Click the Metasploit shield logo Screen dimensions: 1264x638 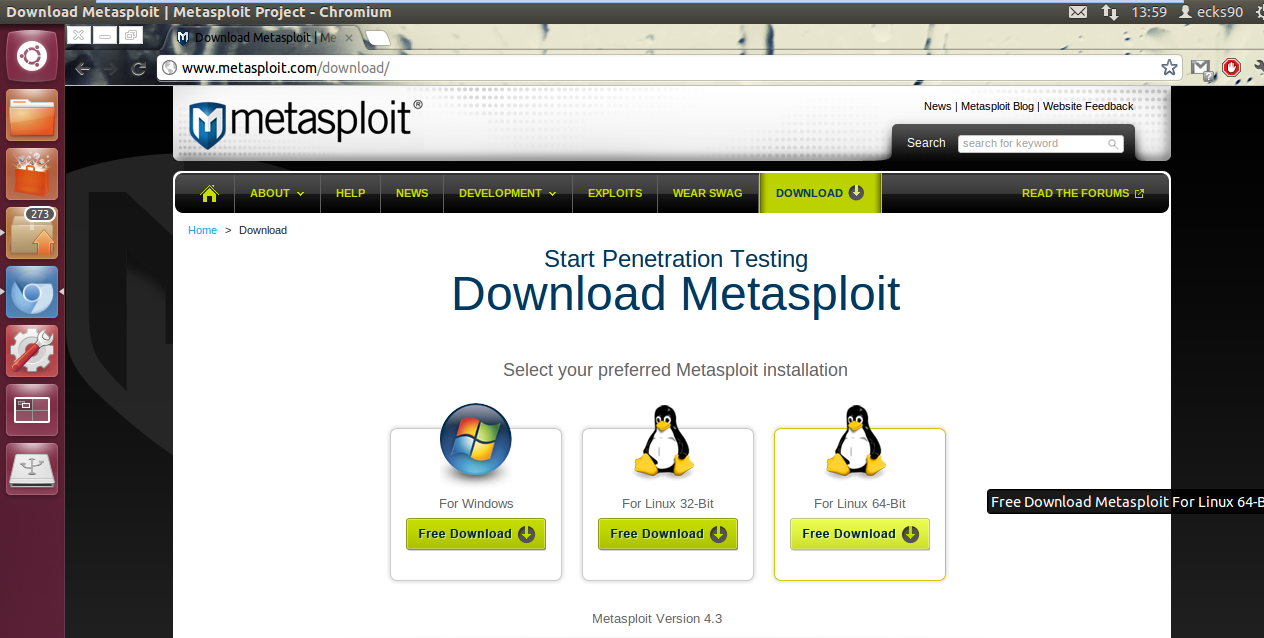pos(207,125)
